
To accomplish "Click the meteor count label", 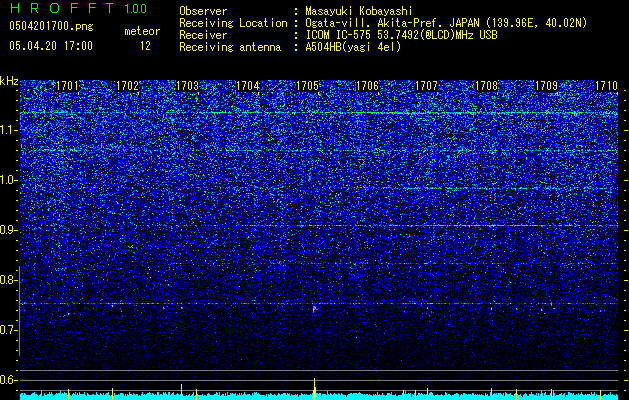I will tap(142, 31).
